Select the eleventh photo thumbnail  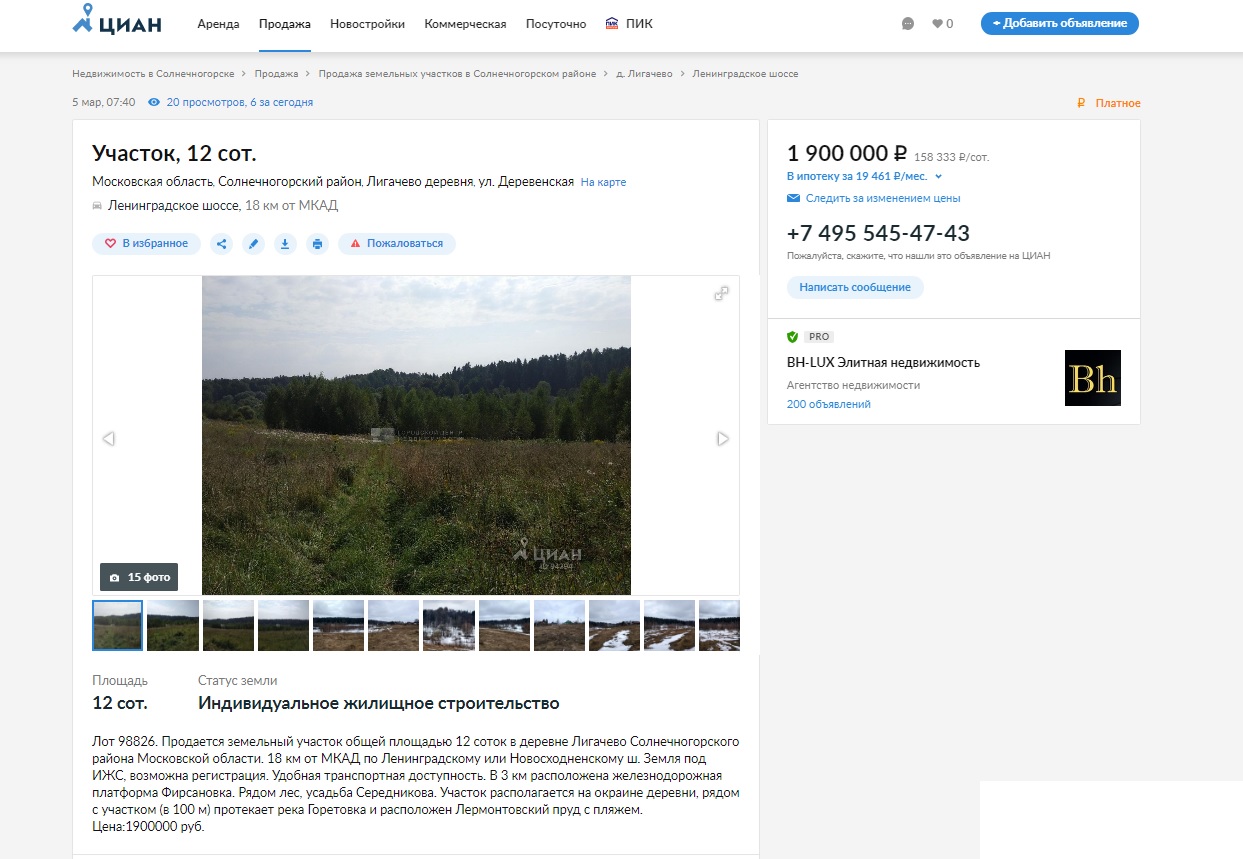coord(669,626)
